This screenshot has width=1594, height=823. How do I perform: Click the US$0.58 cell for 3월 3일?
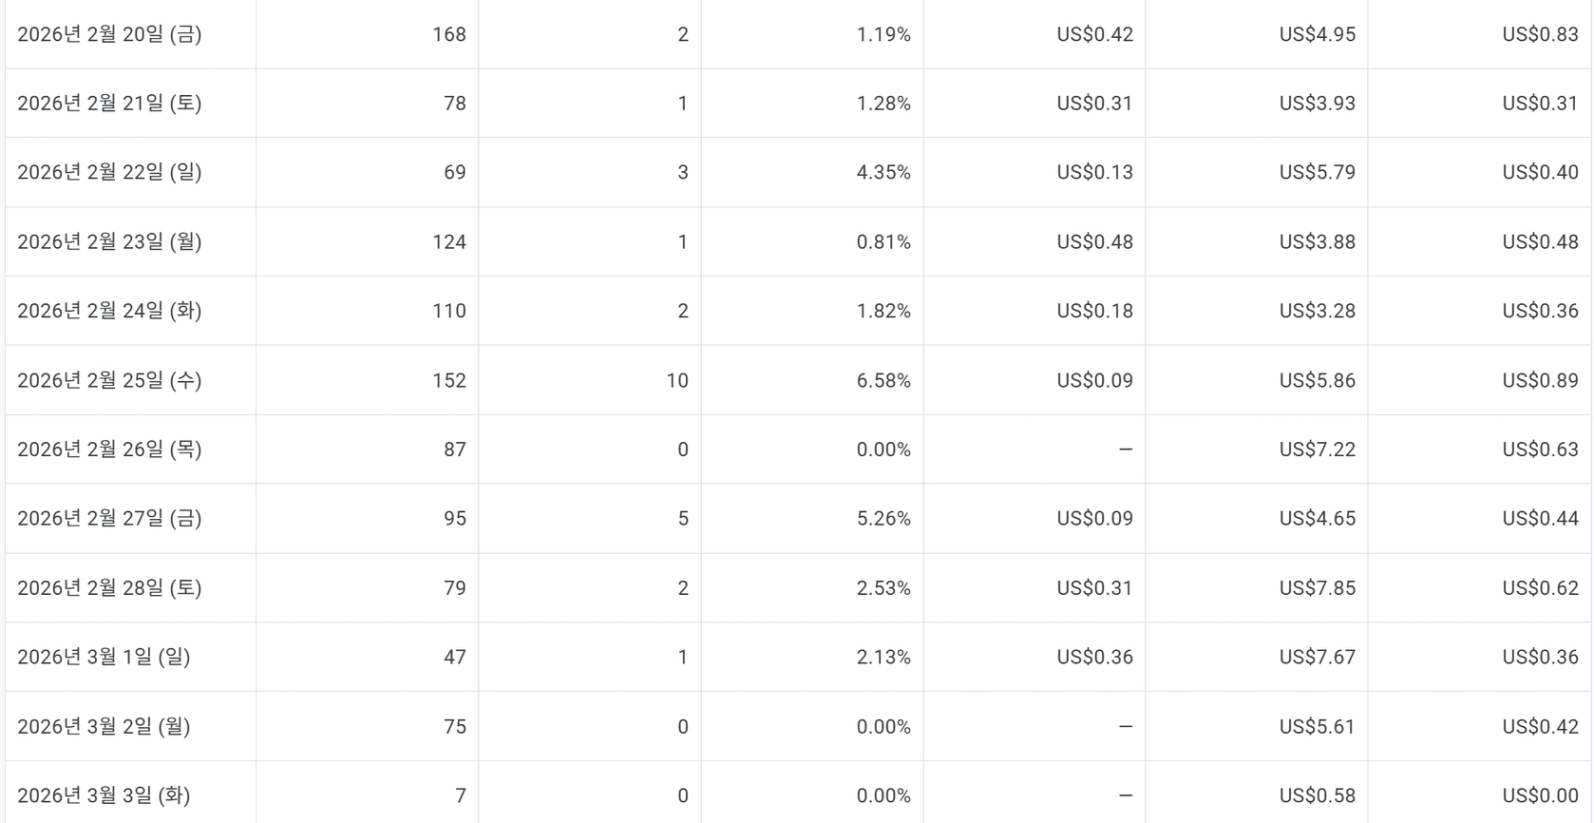coord(1317,795)
